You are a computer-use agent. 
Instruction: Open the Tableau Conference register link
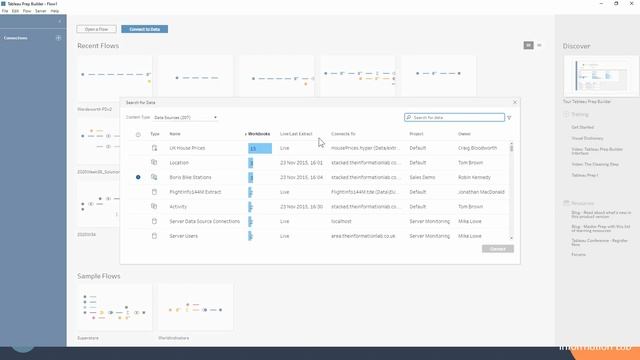pyautogui.click(x=599, y=242)
